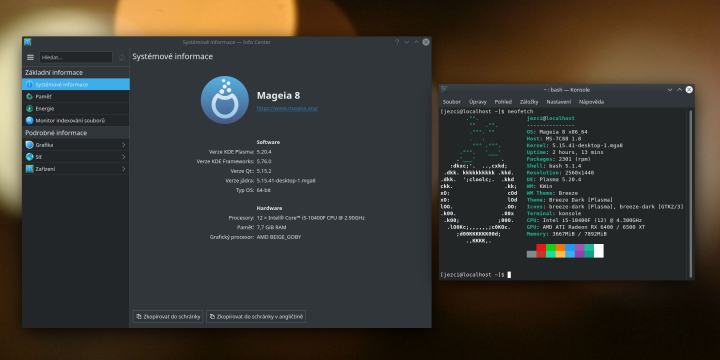Click the KDE Frameworks version 5.76.0 value

264,161
